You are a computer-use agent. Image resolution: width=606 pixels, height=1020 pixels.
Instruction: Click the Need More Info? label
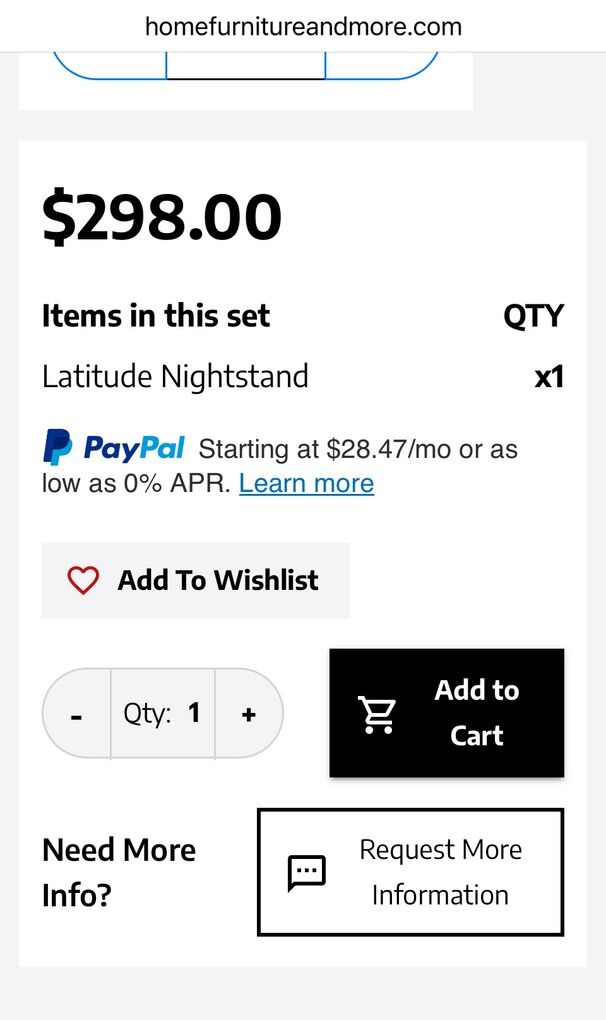[x=119, y=872]
